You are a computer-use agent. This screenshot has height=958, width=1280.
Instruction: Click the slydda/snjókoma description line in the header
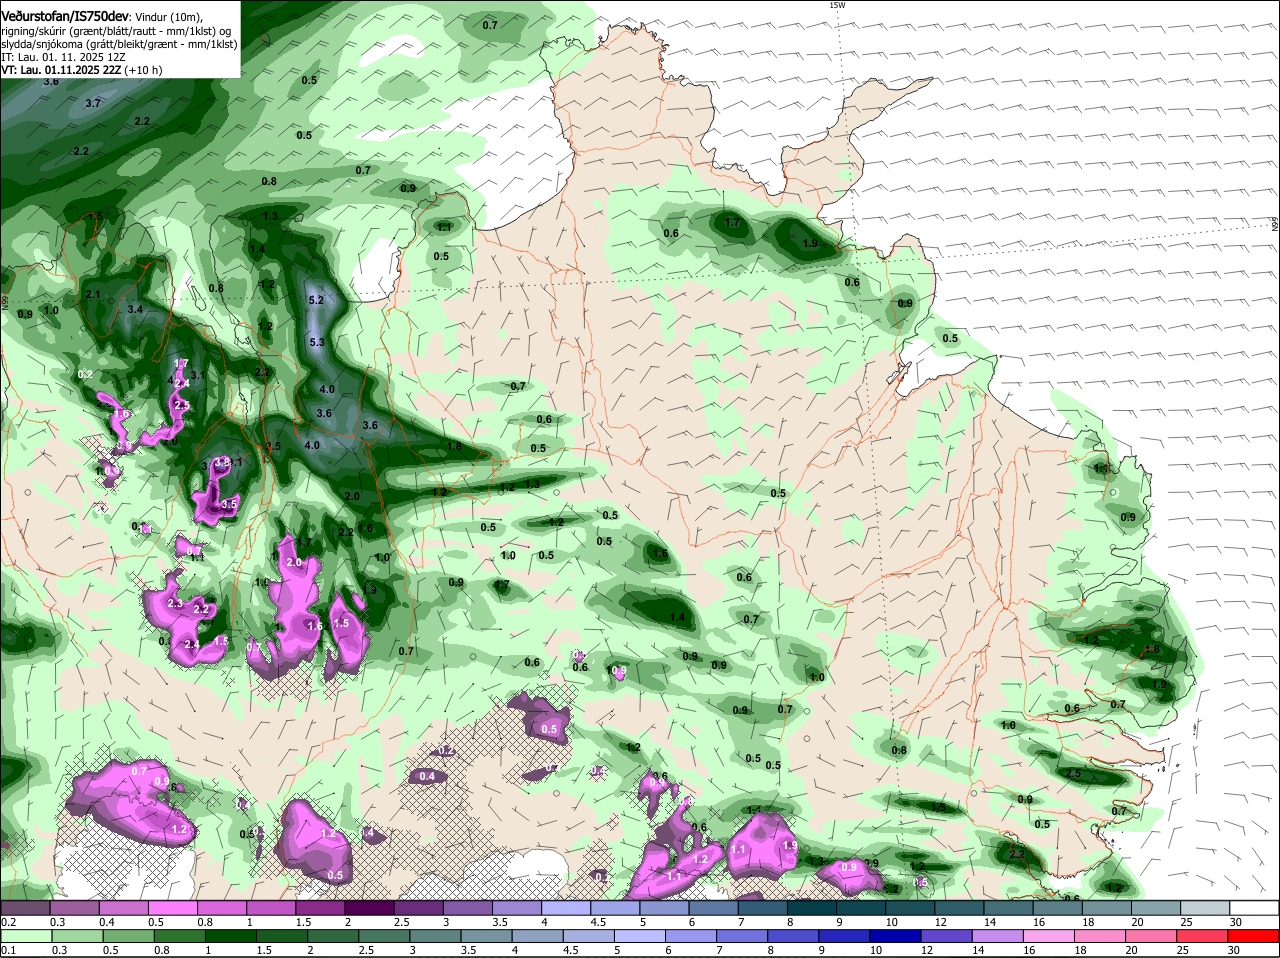(x=119, y=44)
